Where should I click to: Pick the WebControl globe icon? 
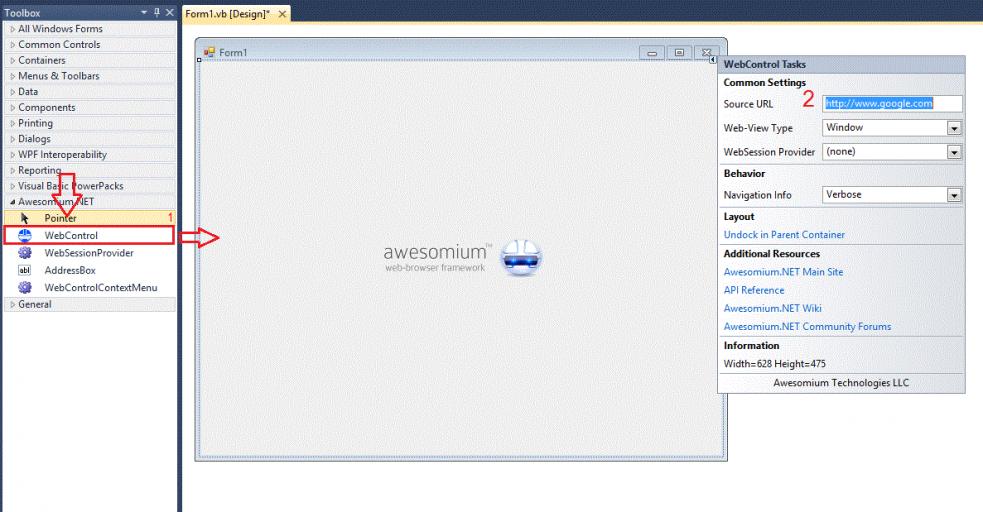tap(24, 236)
